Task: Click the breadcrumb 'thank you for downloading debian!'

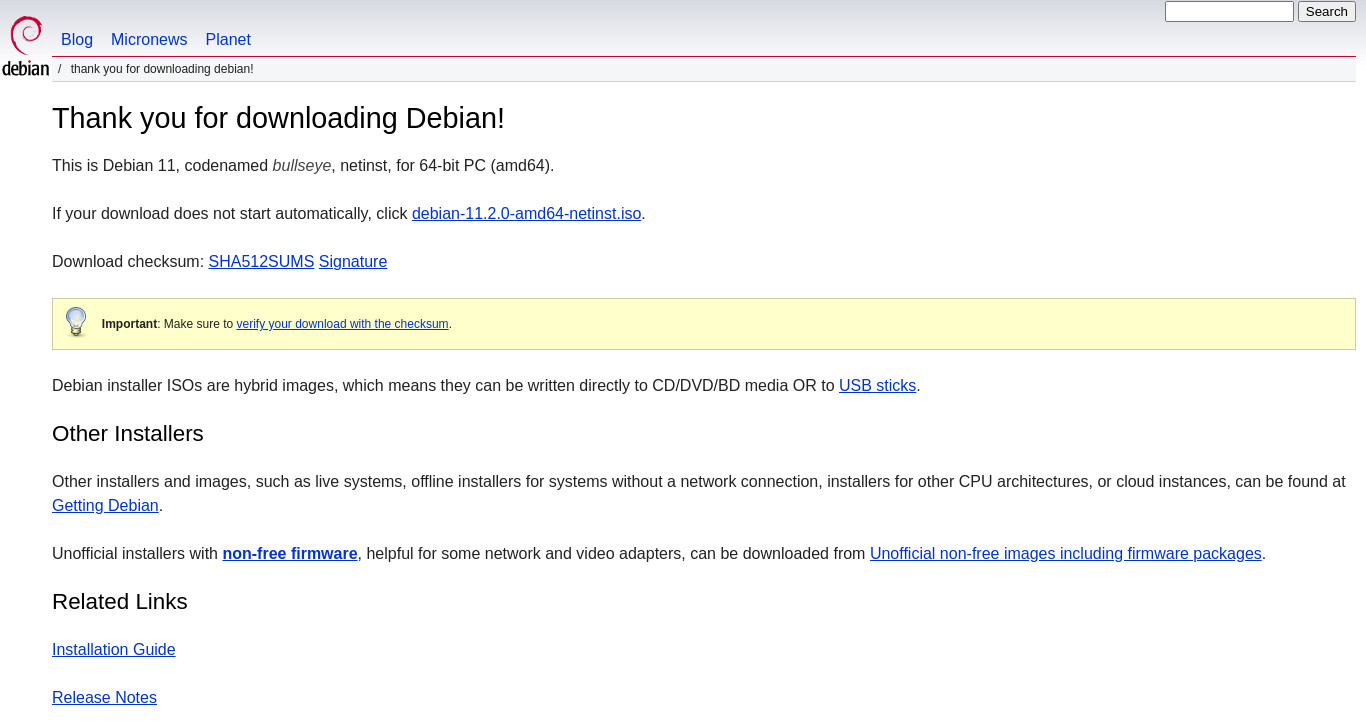Action: pyautogui.click(x=162, y=69)
